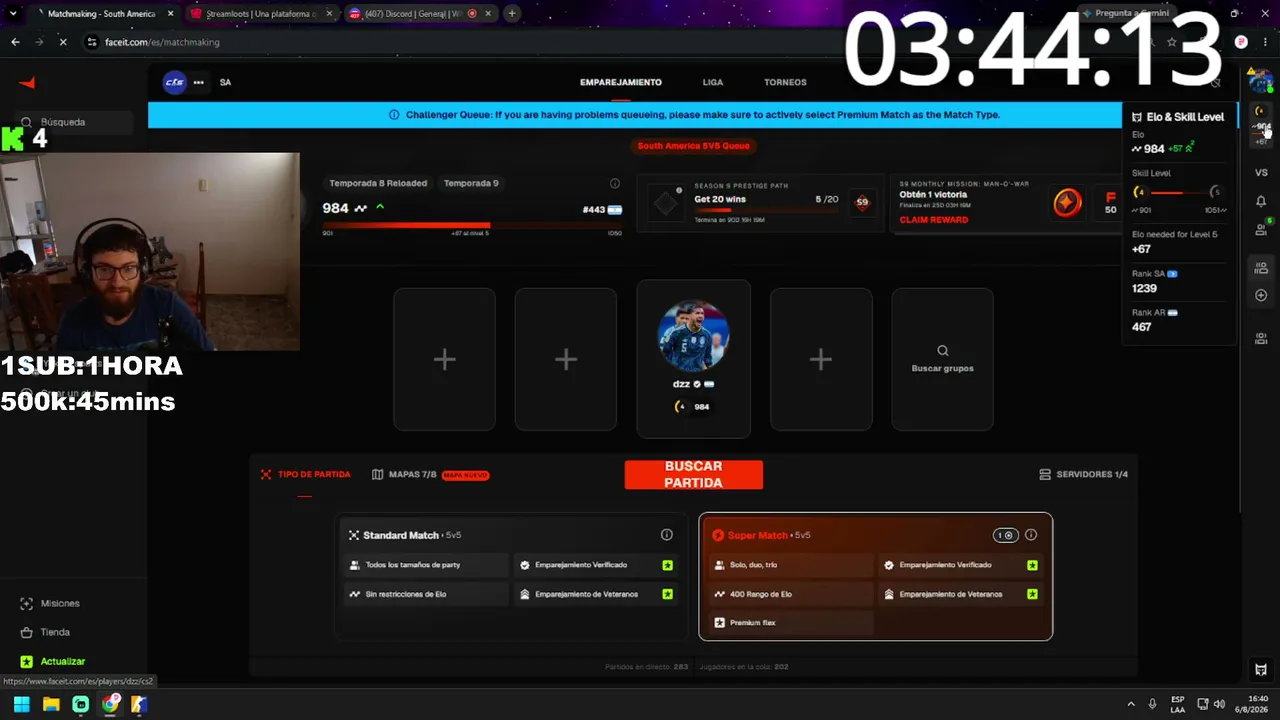Open the MAPAS 7/8 selector
Screen dimensions: 1280x720
click(x=431, y=474)
